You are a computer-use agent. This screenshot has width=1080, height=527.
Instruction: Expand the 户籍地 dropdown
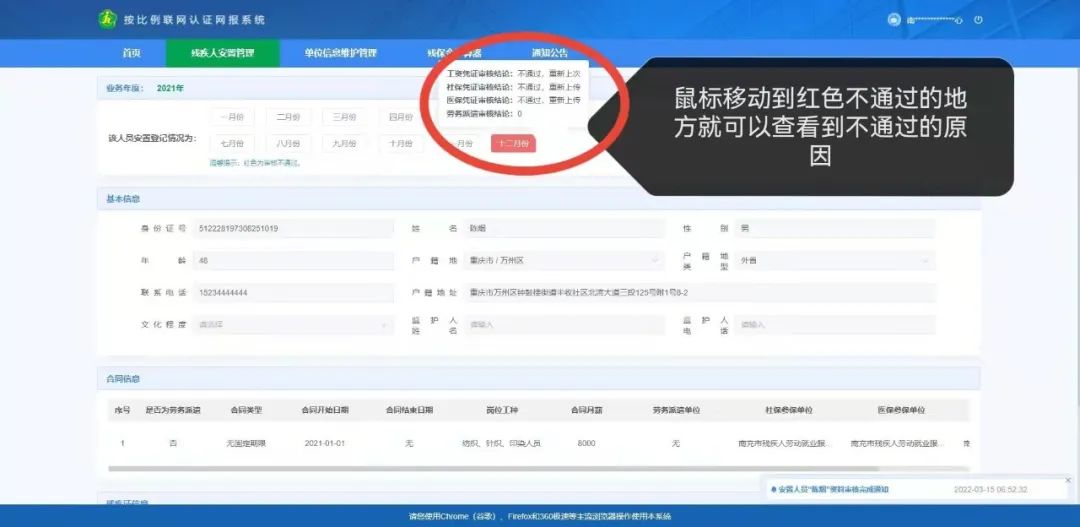coord(565,260)
